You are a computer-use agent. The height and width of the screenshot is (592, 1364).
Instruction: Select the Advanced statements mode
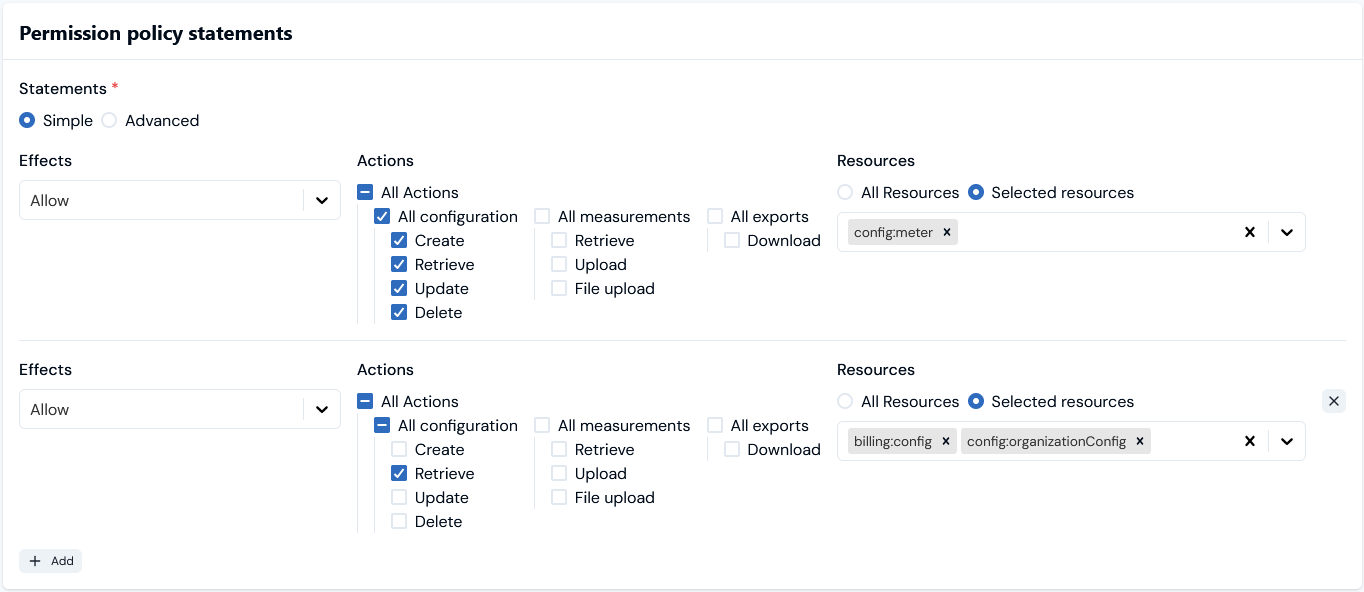(110, 121)
